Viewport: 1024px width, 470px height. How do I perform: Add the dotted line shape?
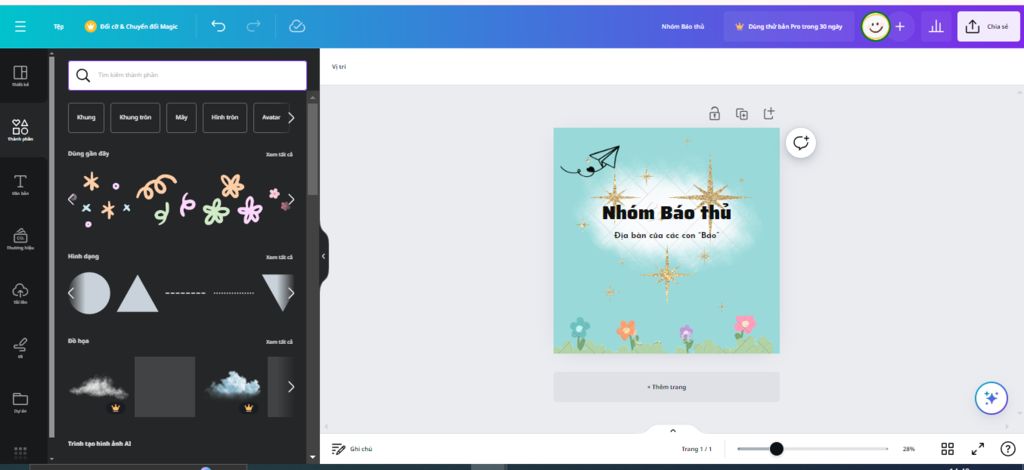(234, 293)
